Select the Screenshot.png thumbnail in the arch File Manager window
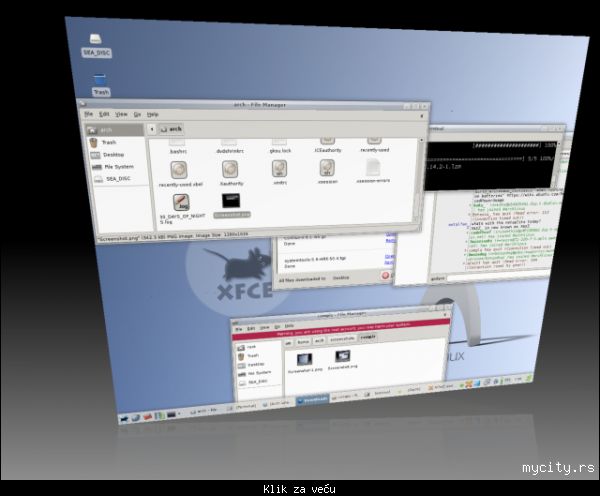Screen dimensions: 600x496 [x=231, y=201]
